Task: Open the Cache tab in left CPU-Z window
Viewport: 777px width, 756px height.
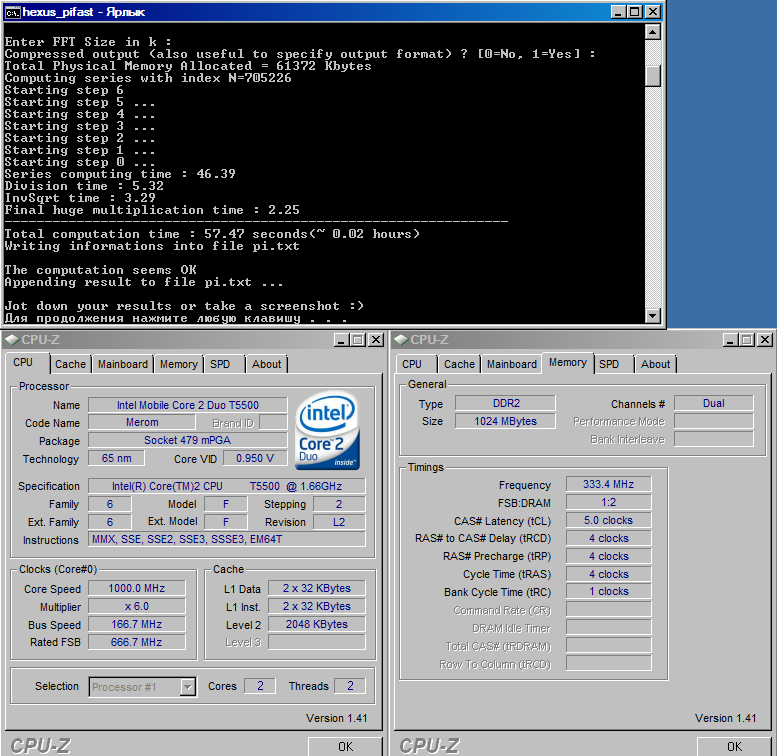Action: click(70, 364)
